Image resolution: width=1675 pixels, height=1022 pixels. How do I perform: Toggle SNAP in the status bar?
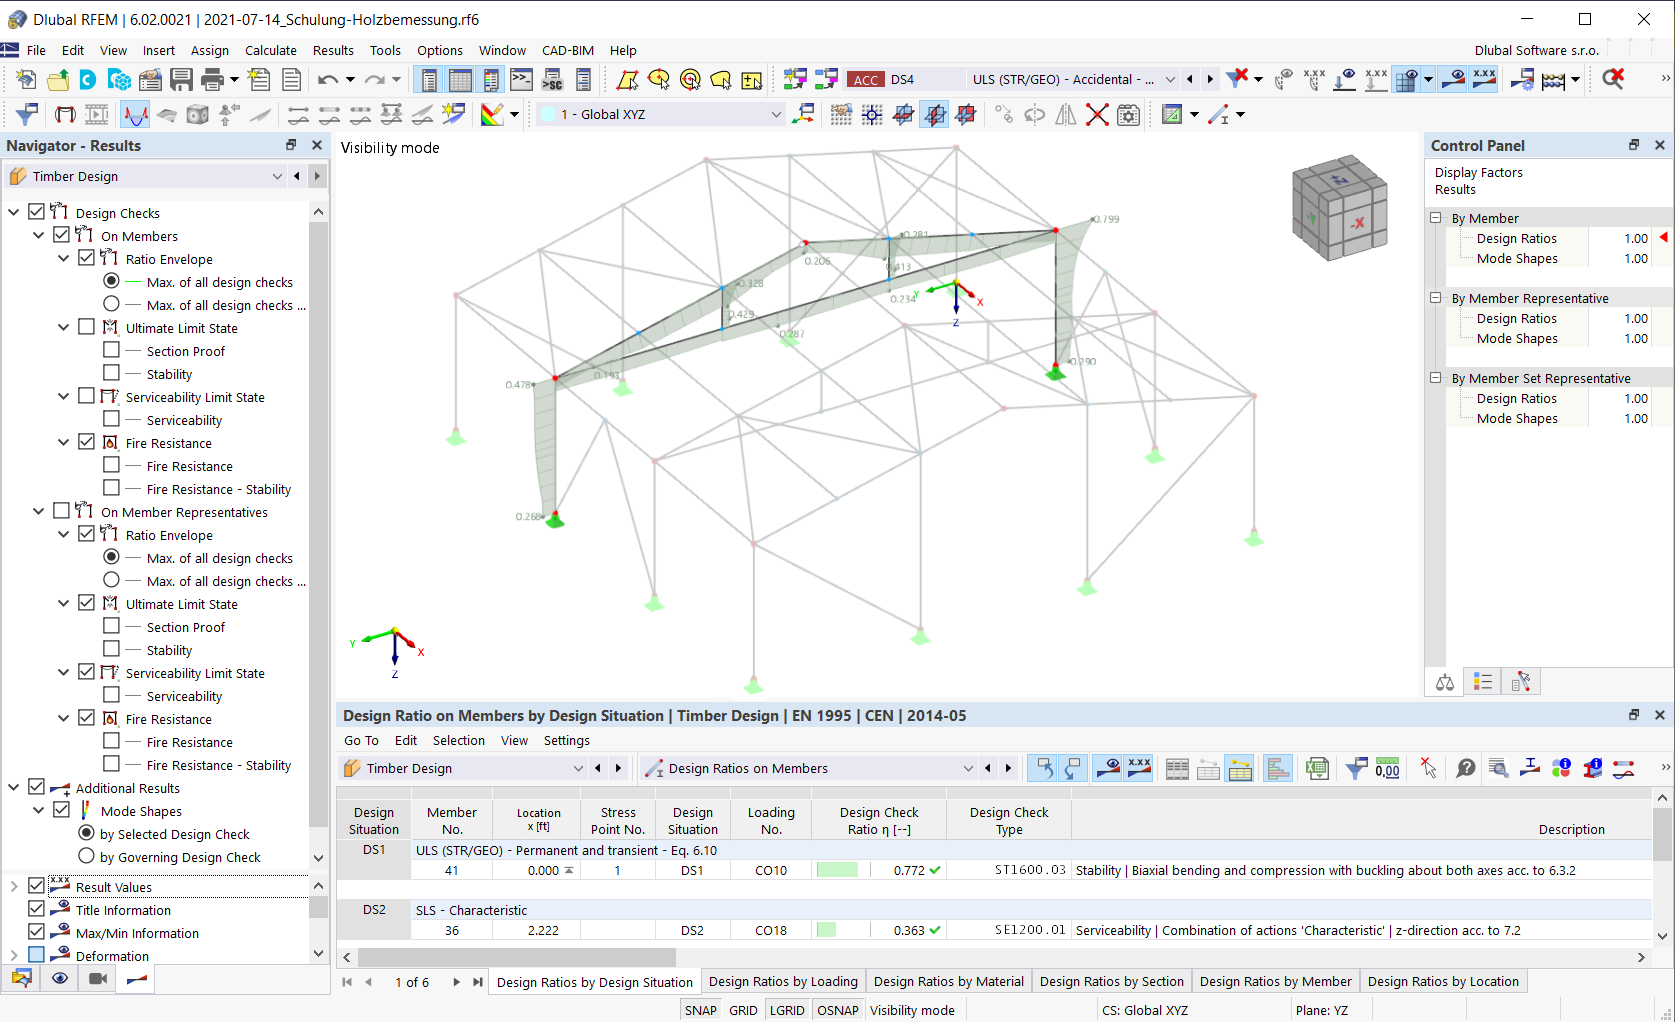tap(700, 1010)
